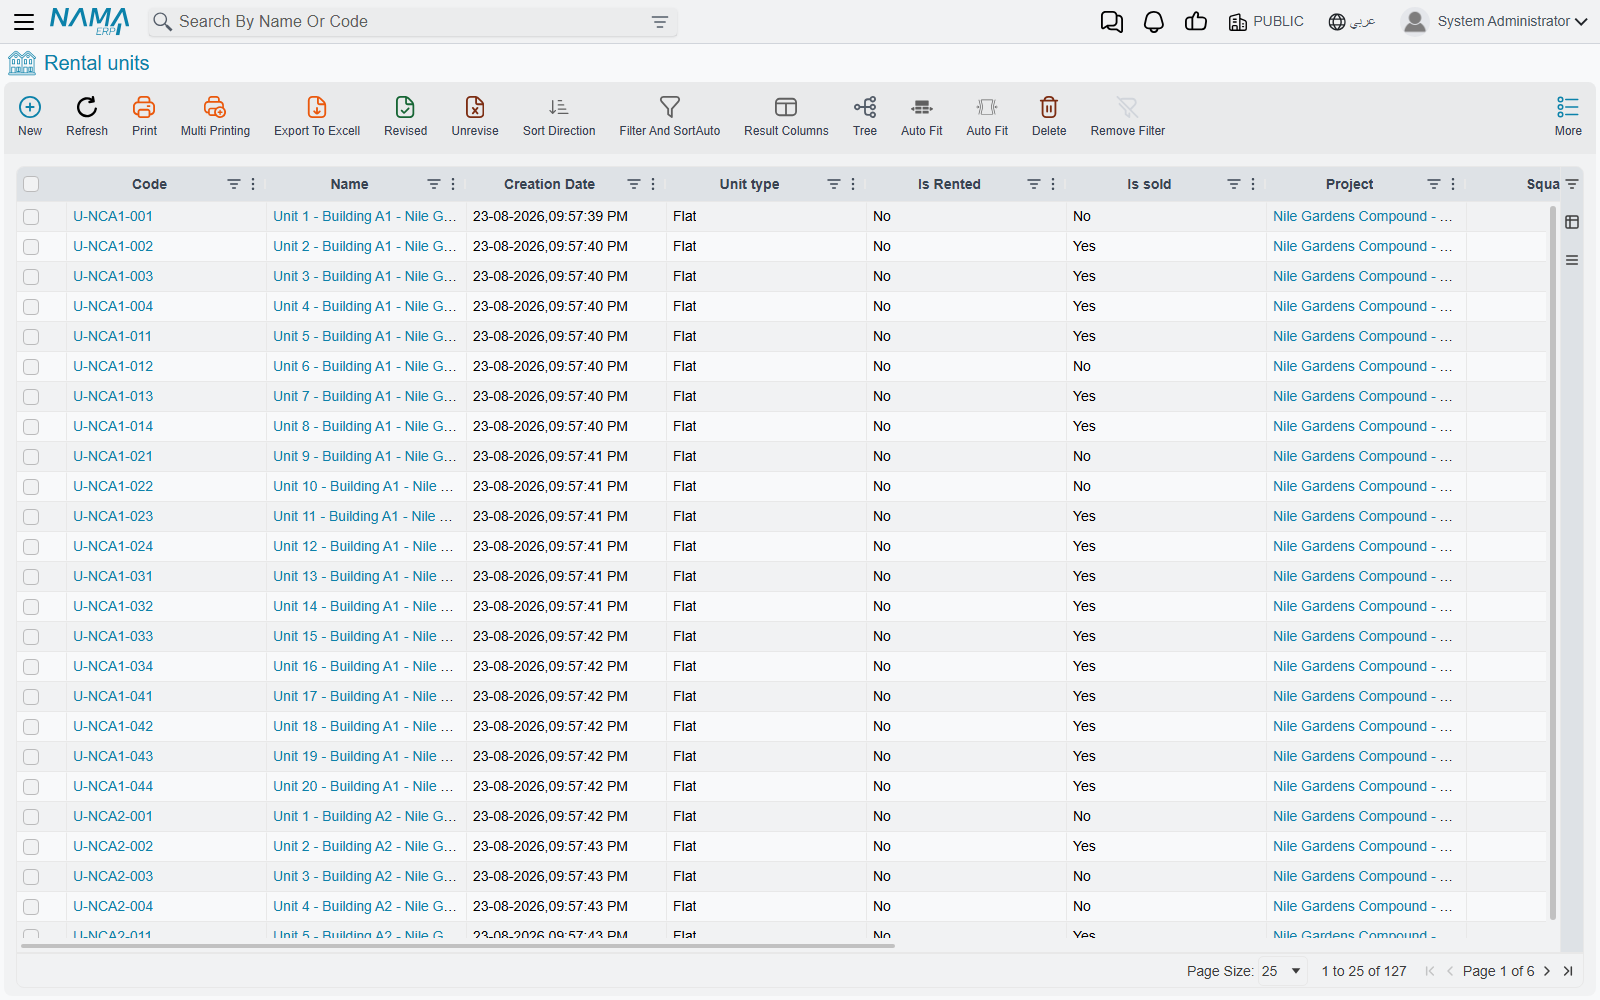Select checkbox for row U-NCA1-003

[31, 277]
